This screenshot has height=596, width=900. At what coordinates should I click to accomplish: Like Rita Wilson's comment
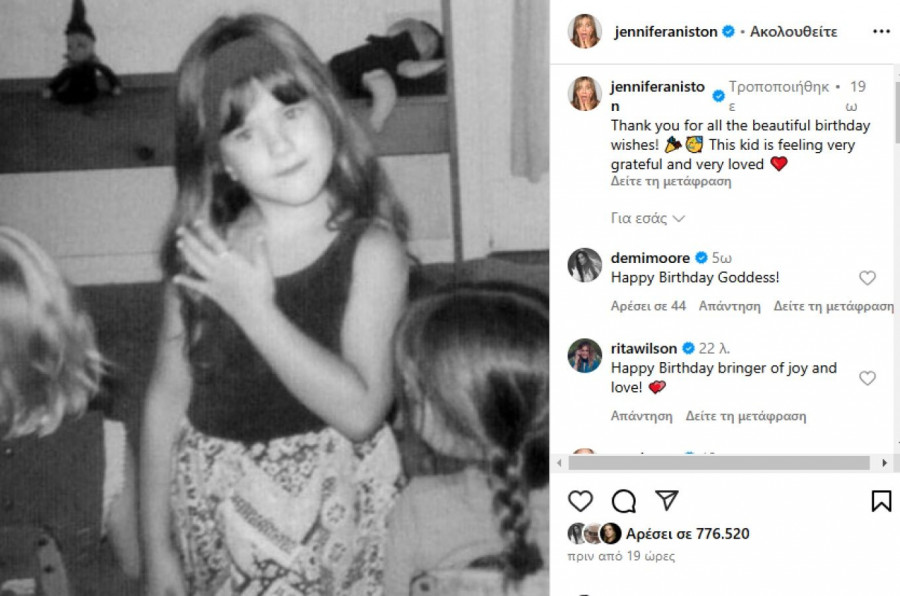867,378
